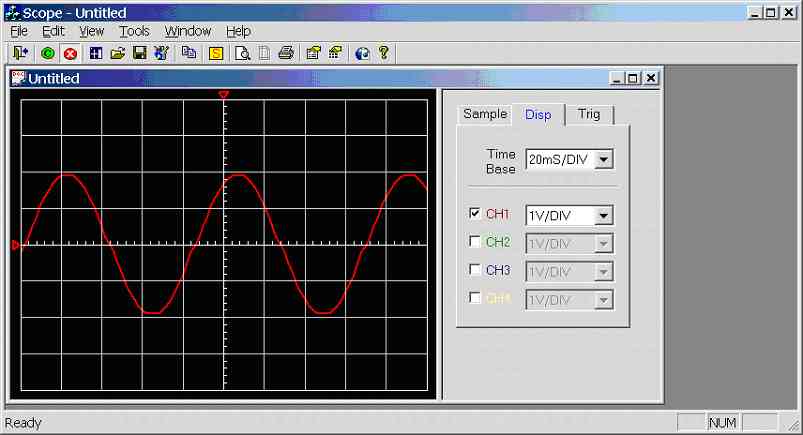Click the Print Preview magnifier icon

point(242,53)
